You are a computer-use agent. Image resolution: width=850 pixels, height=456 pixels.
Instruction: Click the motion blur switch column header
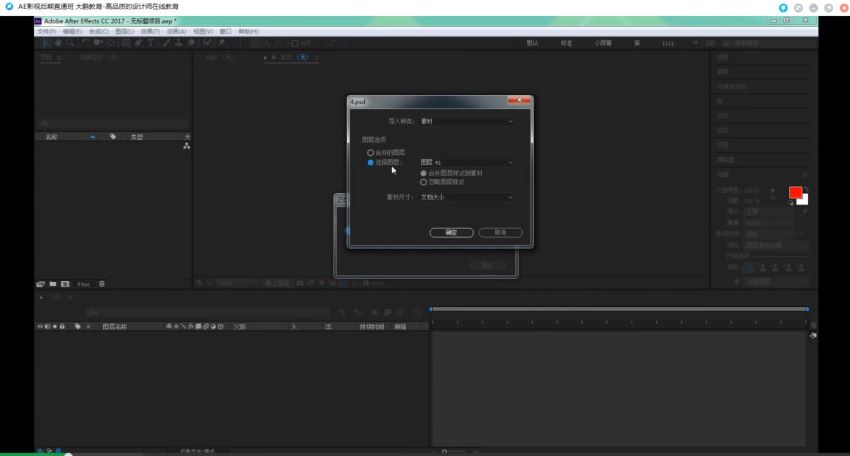click(205, 326)
